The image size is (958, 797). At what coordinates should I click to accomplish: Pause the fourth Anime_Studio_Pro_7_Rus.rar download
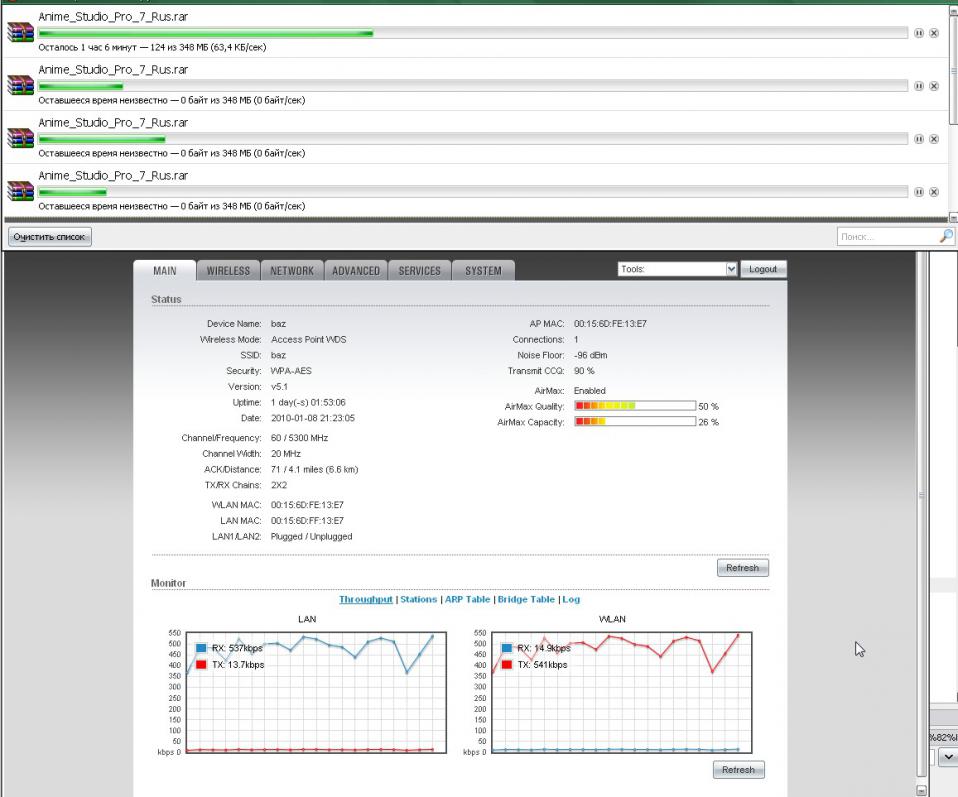click(919, 192)
